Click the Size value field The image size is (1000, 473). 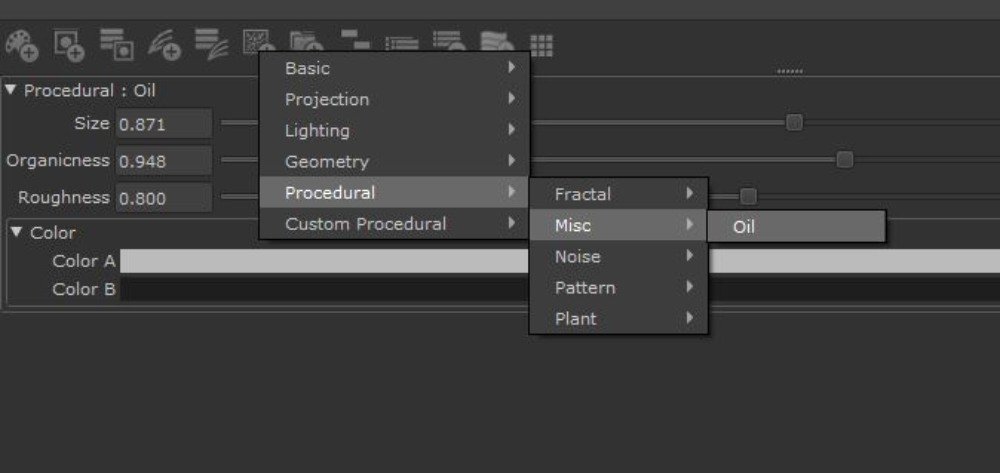click(164, 124)
